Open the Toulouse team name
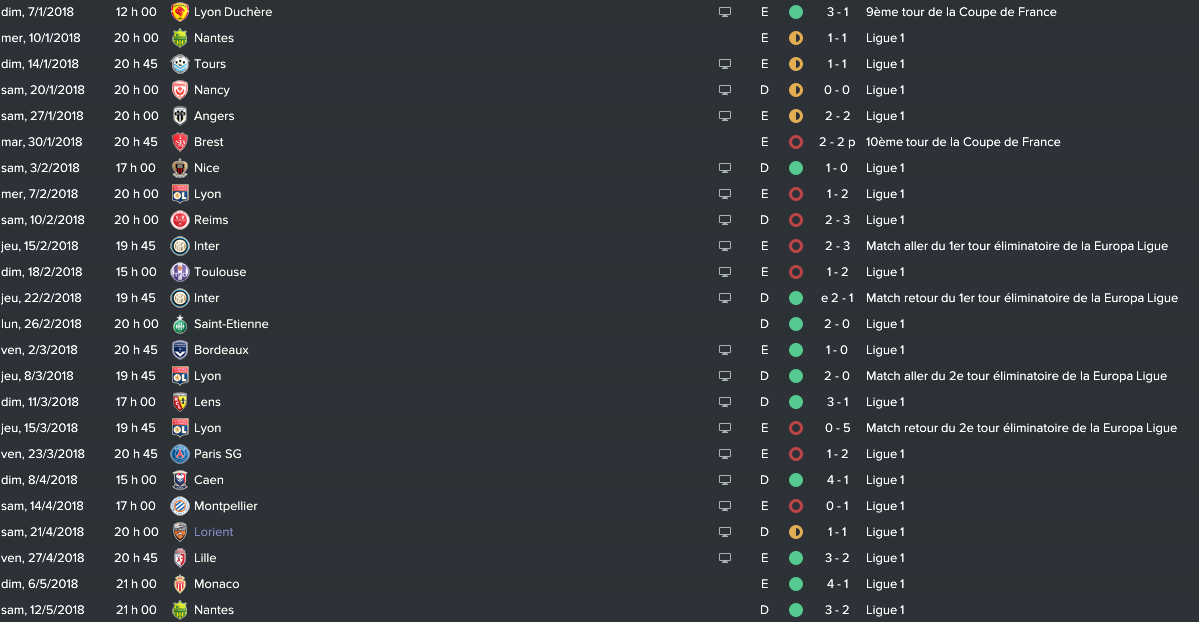The height and width of the screenshot is (622, 1199). (x=220, y=272)
